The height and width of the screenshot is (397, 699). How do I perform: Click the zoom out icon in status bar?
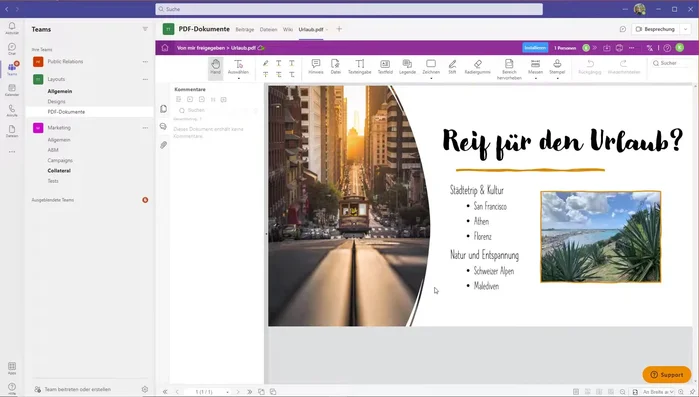pos(622,392)
